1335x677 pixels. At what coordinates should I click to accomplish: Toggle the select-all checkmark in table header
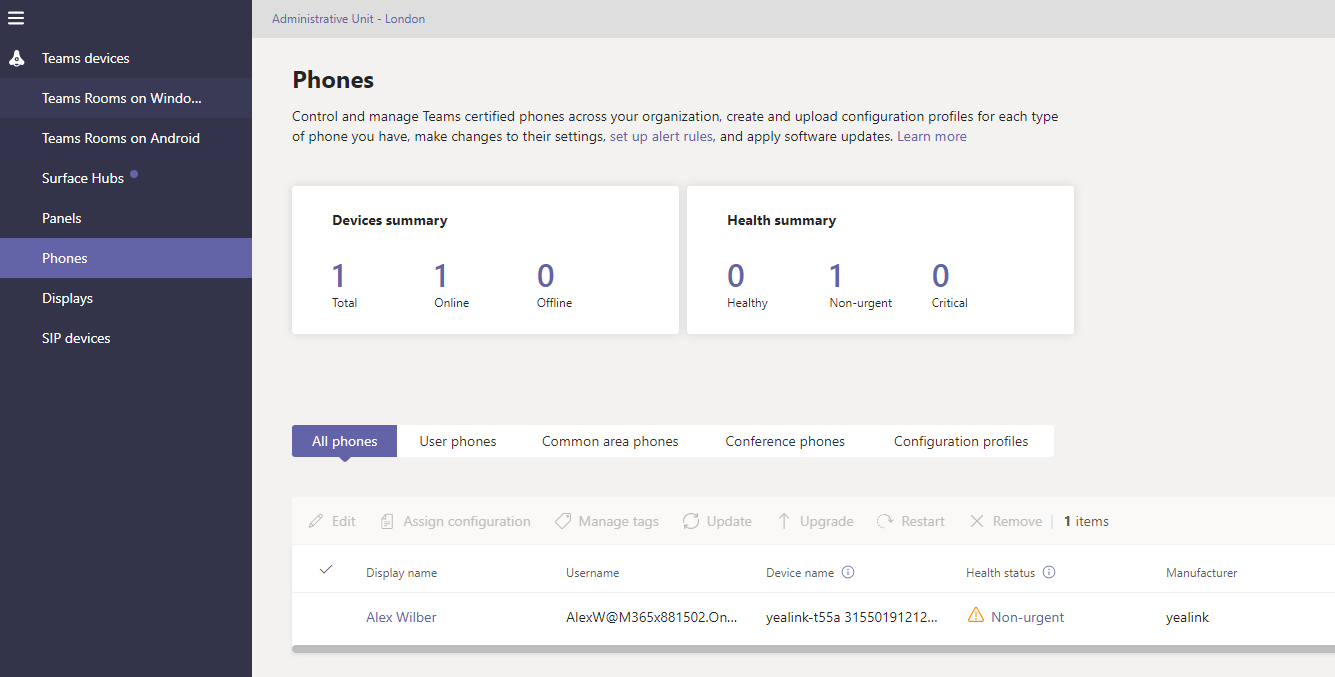point(325,570)
